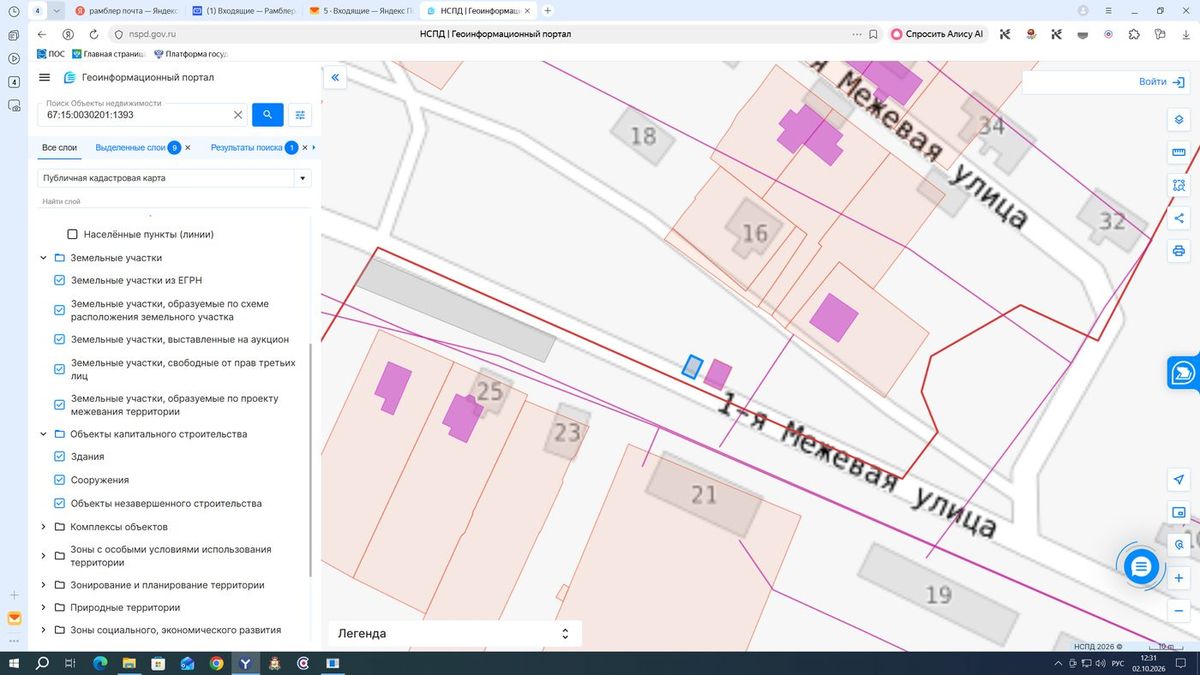Open the ПОС bookmark

point(50,54)
